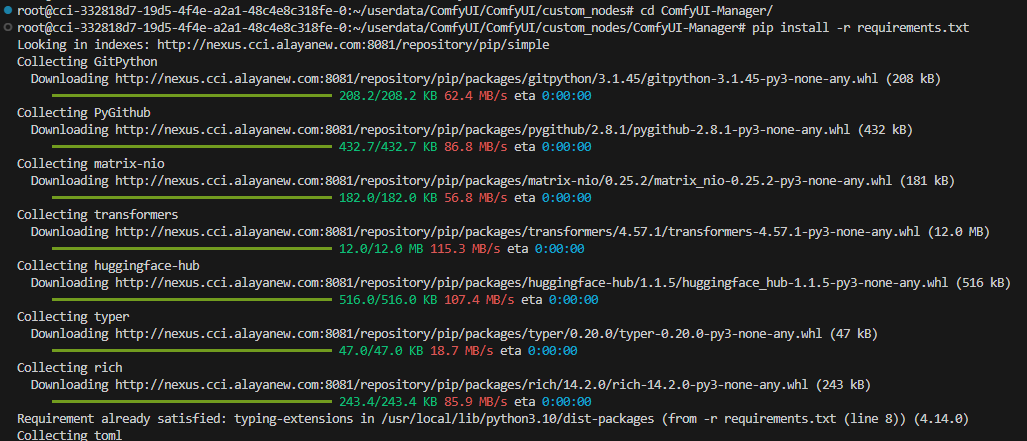Image resolution: width=1027 pixels, height=441 pixels.
Task: Open the rich-14.2.0 wheel download URL
Action: click(x=462, y=385)
